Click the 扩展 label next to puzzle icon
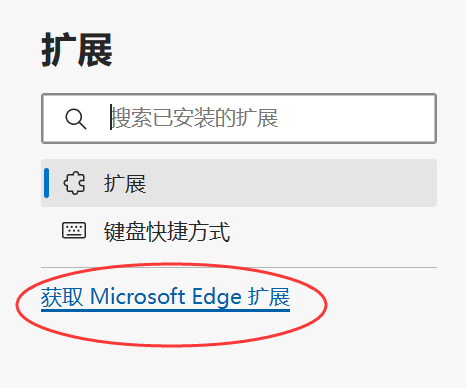 point(125,183)
